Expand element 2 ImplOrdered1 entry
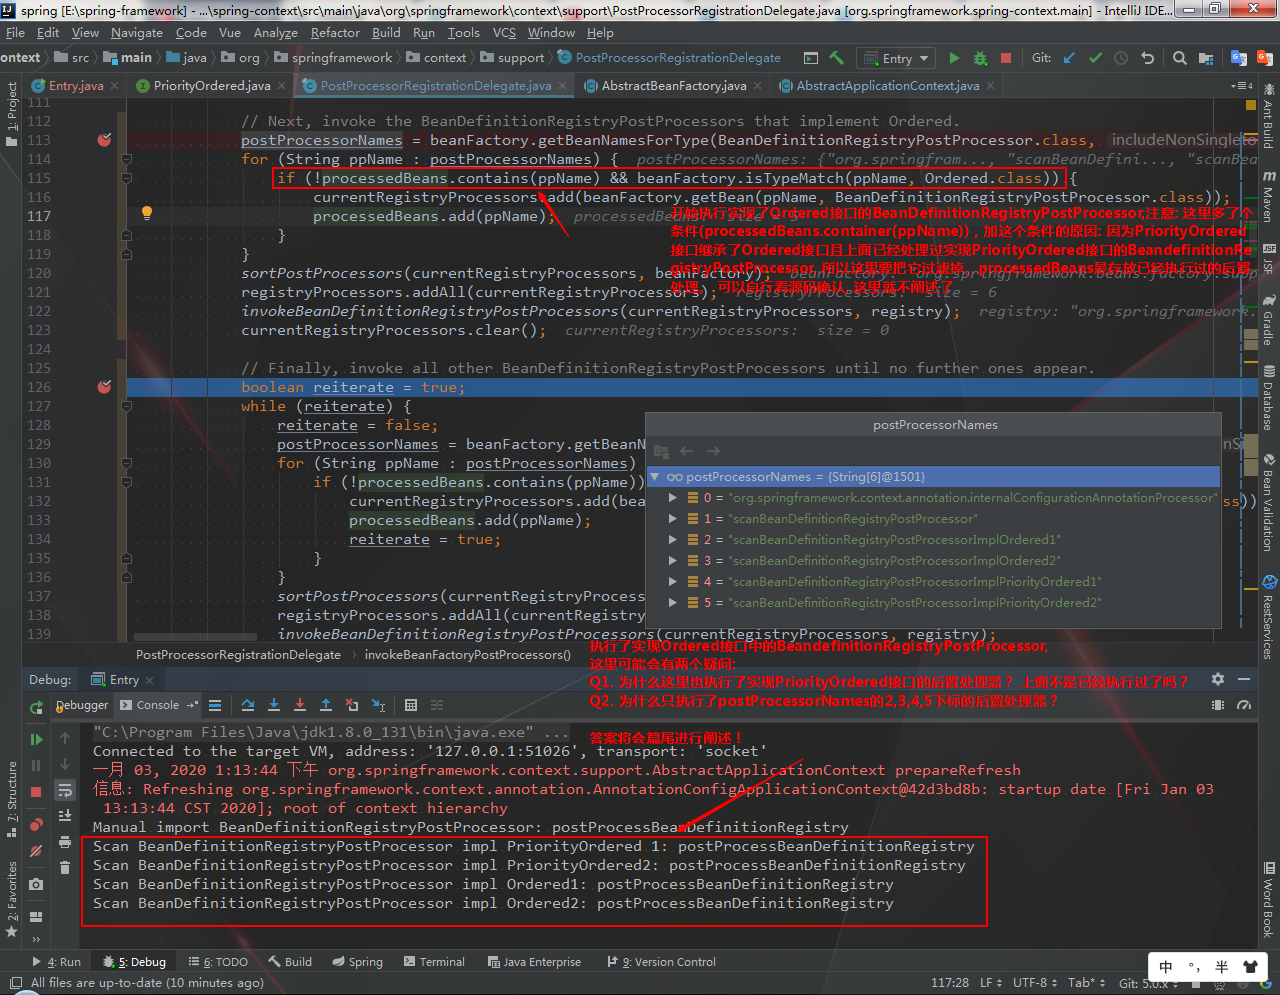The height and width of the screenshot is (995, 1280). [673, 540]
